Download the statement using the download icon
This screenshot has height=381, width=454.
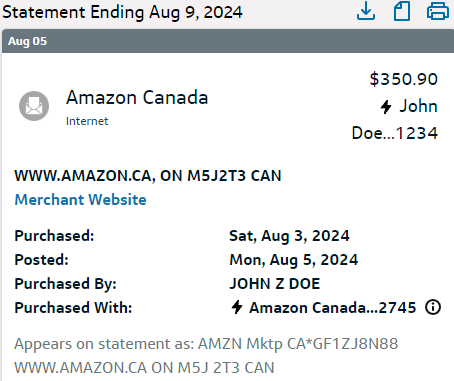[x=366, y=11]
